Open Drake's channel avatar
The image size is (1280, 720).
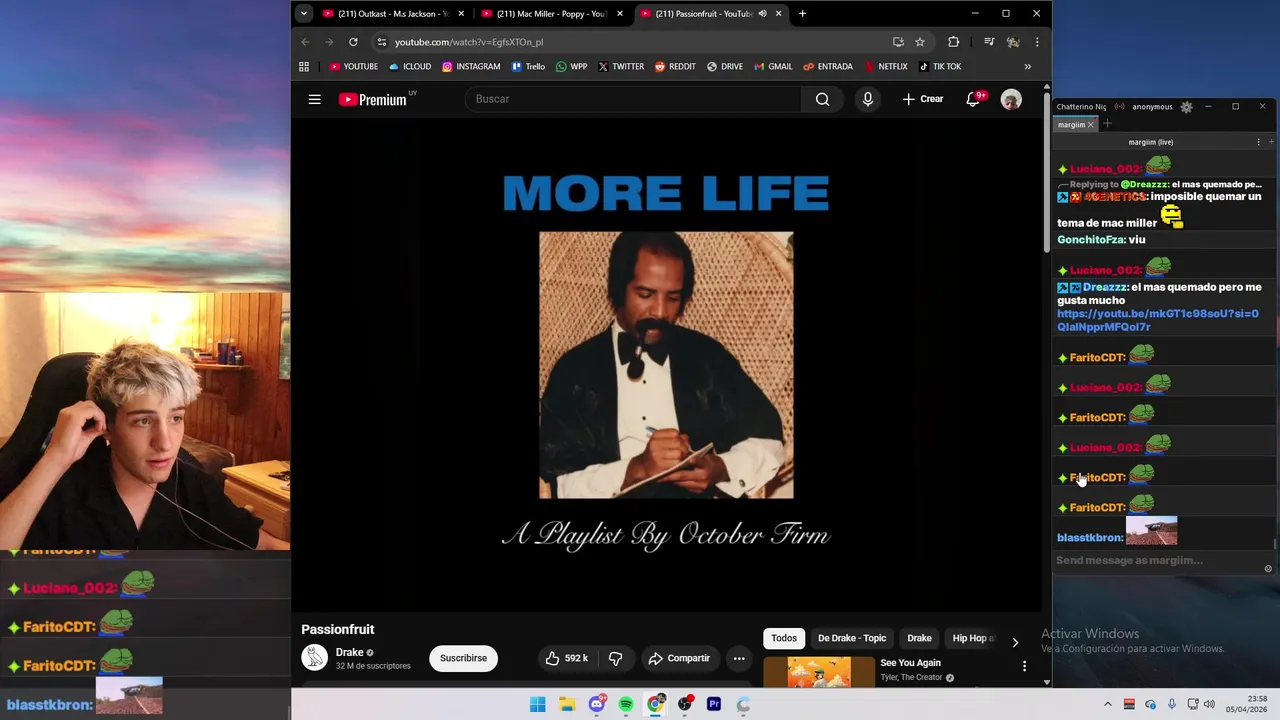pos(315,657)
